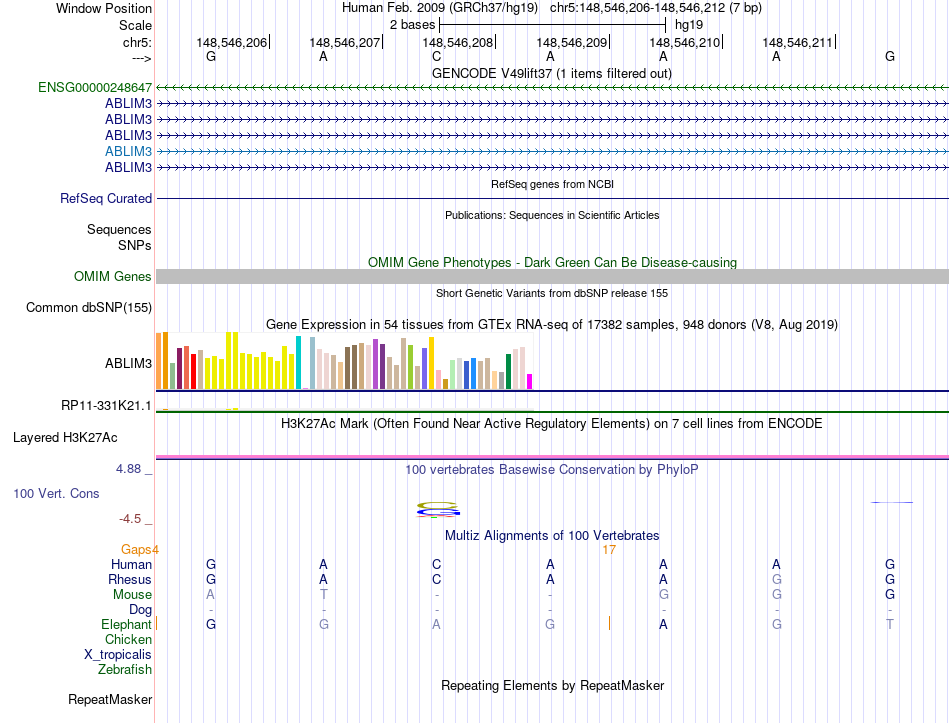This screenshot has height=723, width=950.
Task: Open the OMIM Genes track label
Action: pos(113,277)
